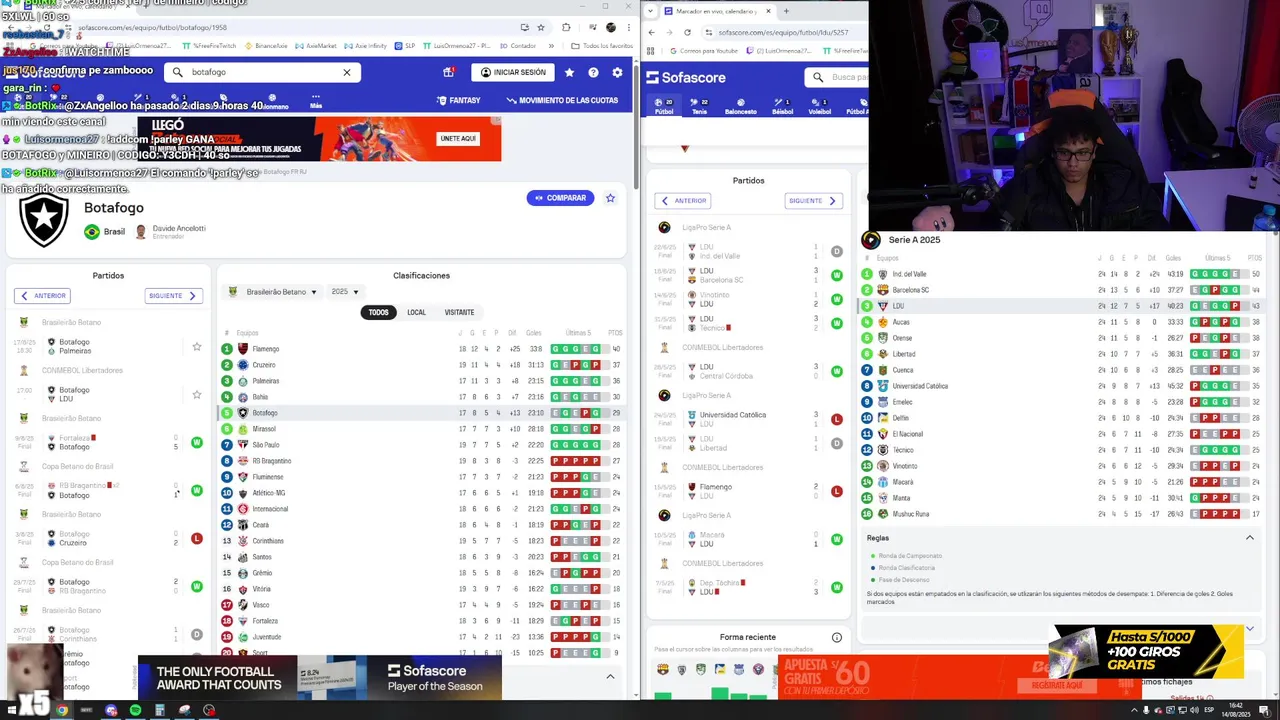Toggle star for Botafogo vs LDU match

tap(197, 395)
